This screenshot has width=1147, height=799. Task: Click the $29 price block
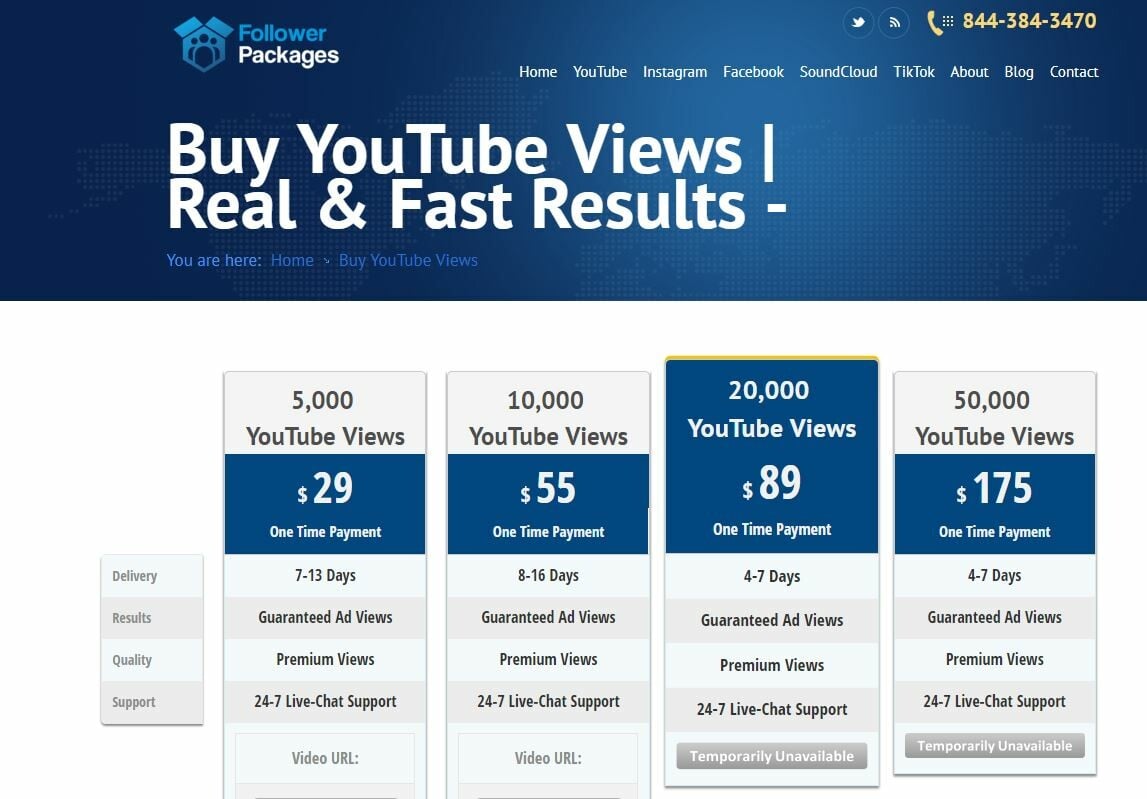coord(325,503)
